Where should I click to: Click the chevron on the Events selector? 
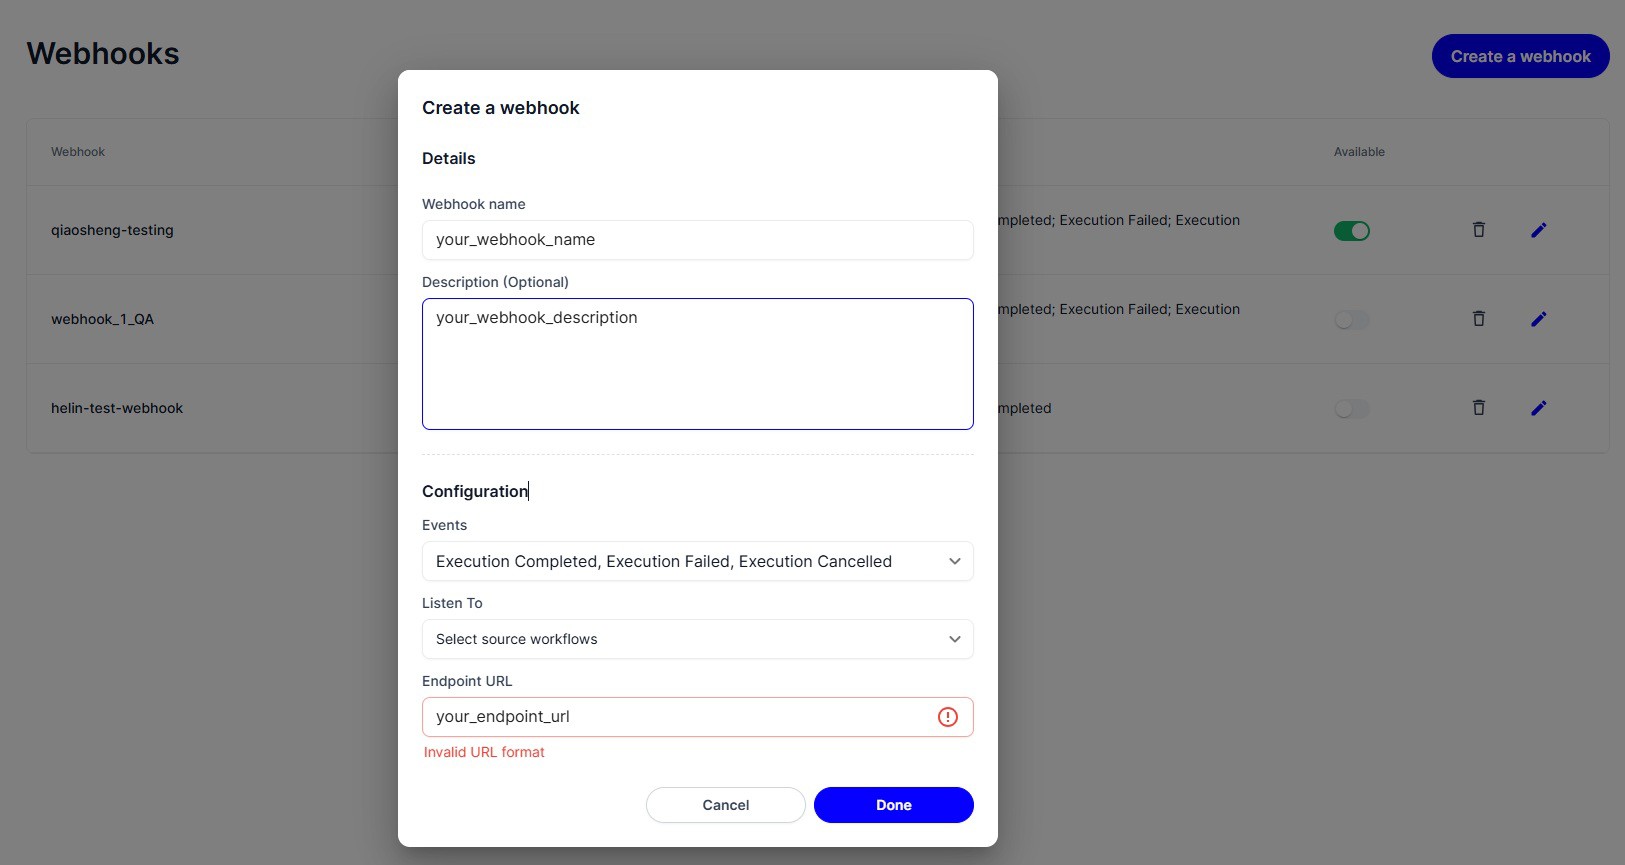tap(954, 561)
